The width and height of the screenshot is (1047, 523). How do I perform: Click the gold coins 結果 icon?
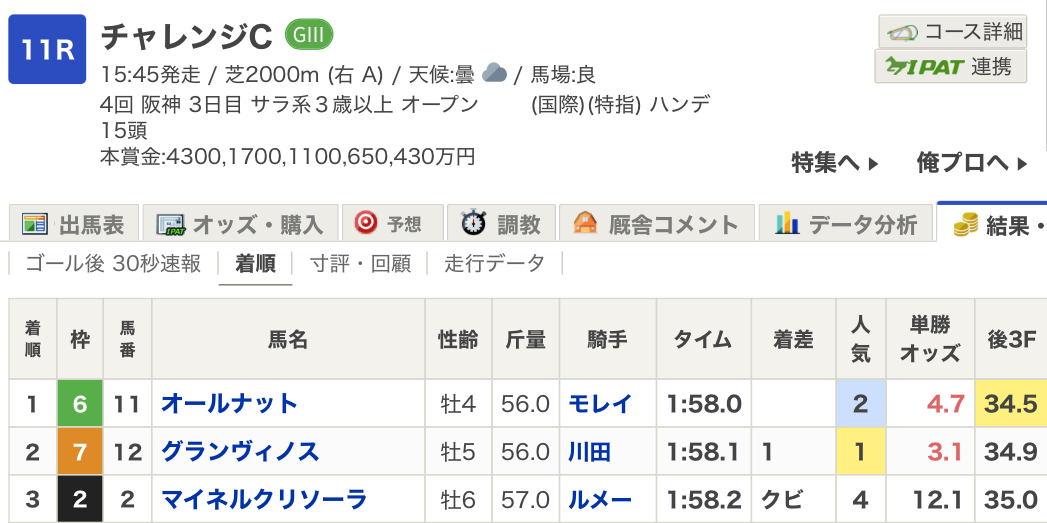[x=965, y=225]
